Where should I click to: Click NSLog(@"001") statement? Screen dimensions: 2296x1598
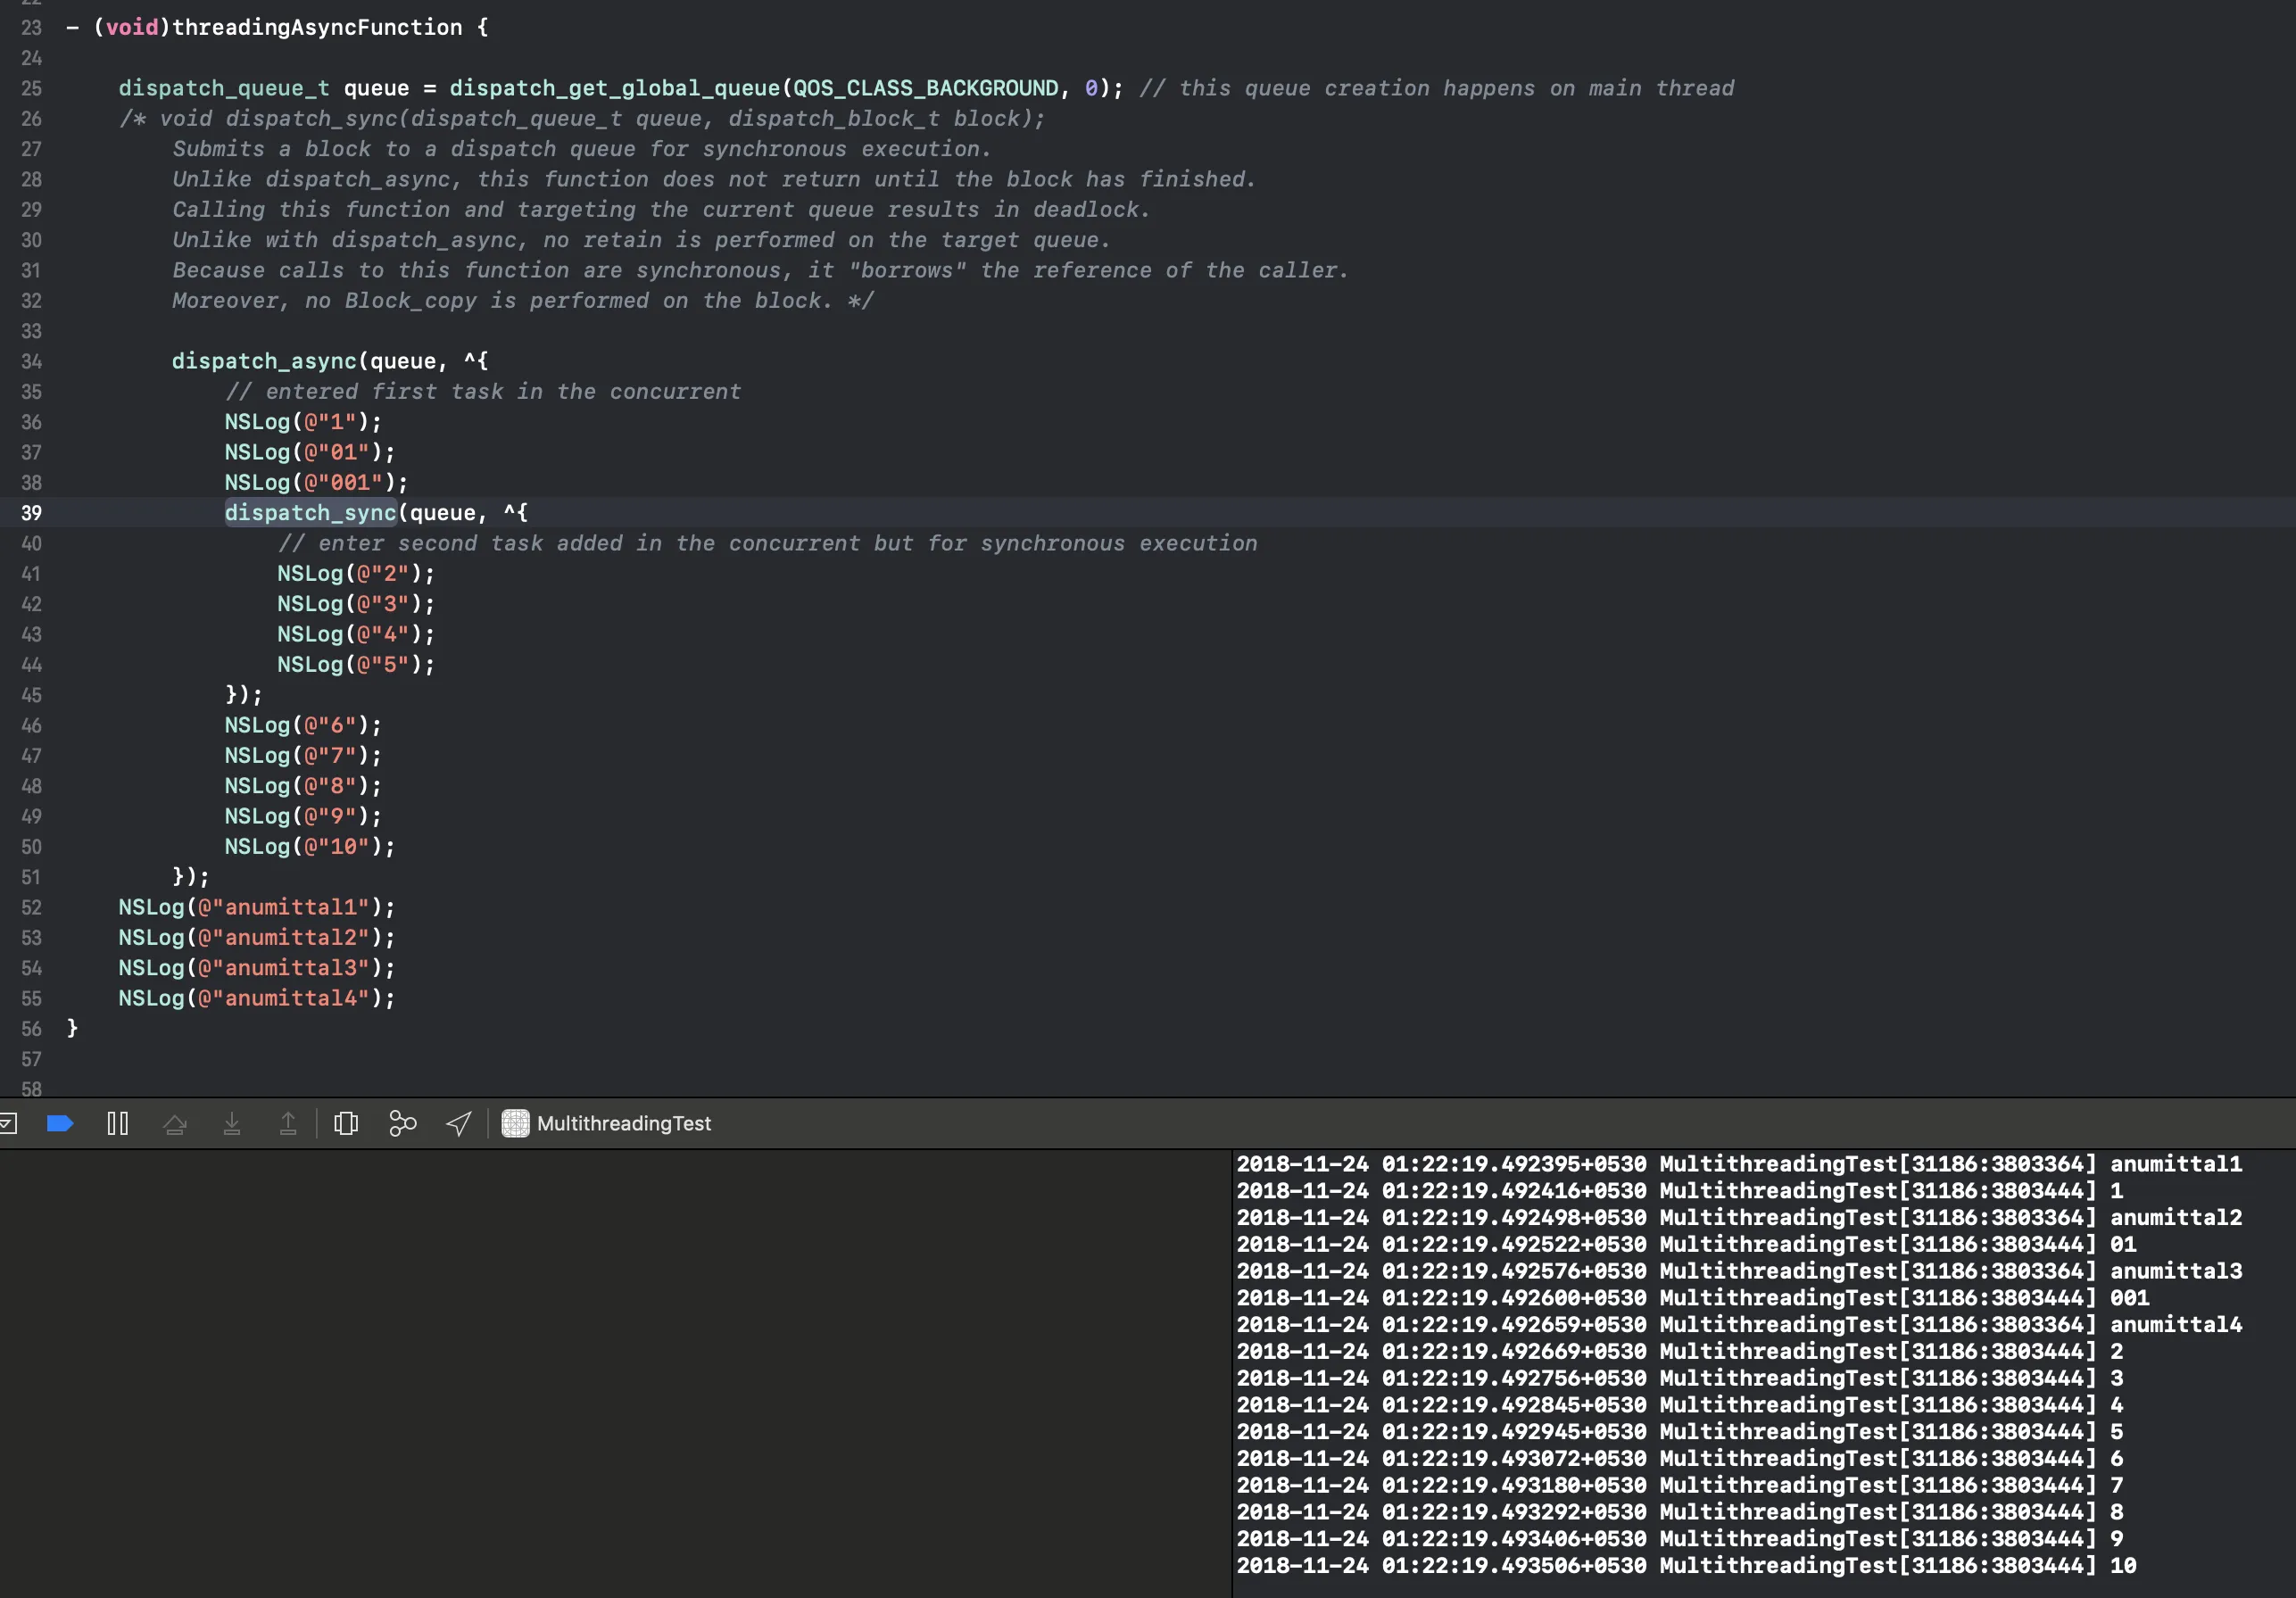(316, 482)
